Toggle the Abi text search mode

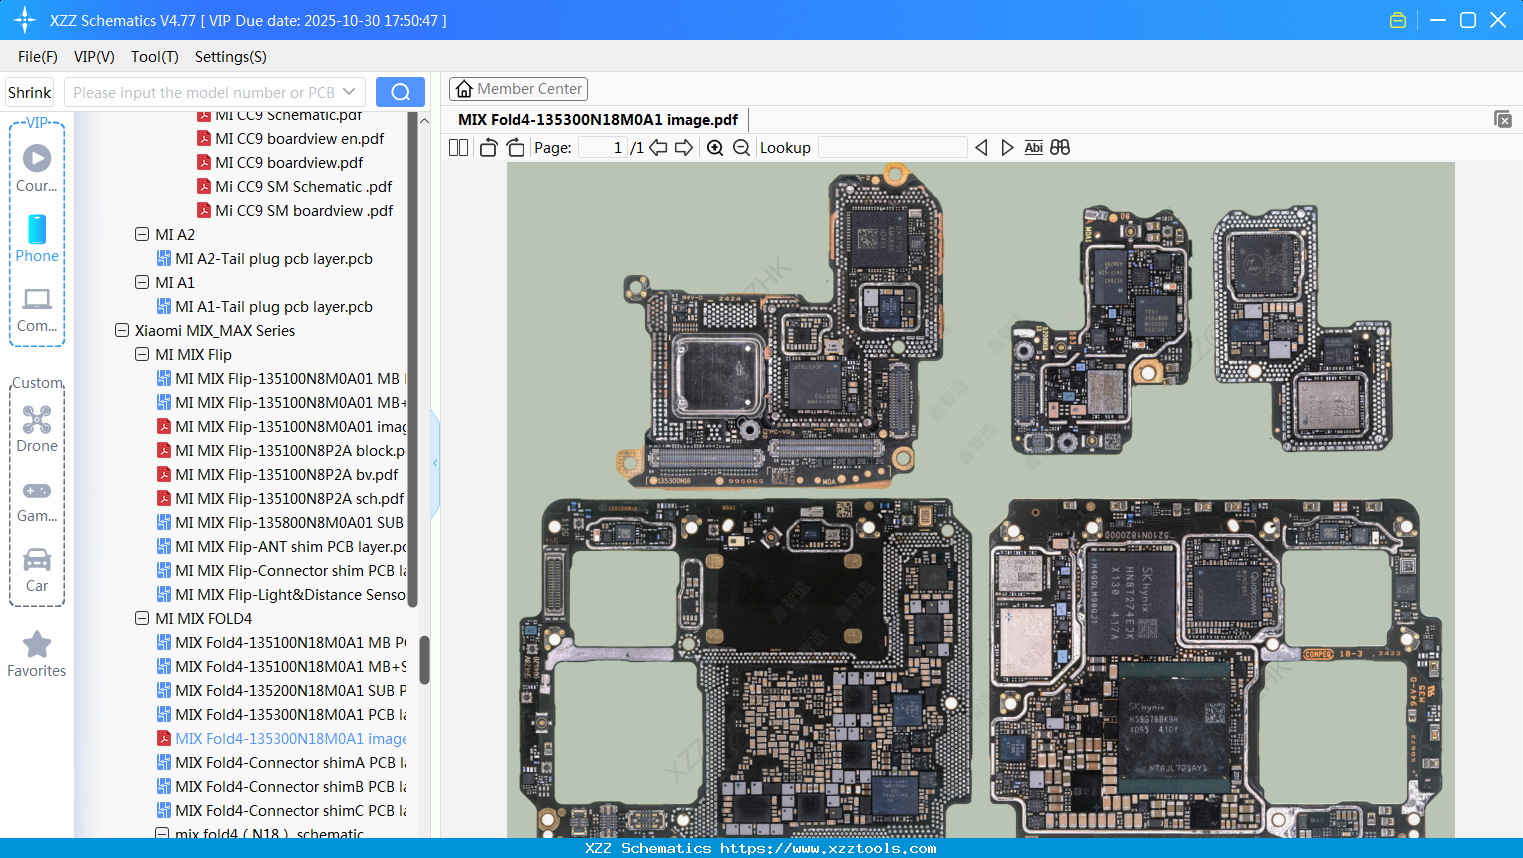[x=1033, y=147]
